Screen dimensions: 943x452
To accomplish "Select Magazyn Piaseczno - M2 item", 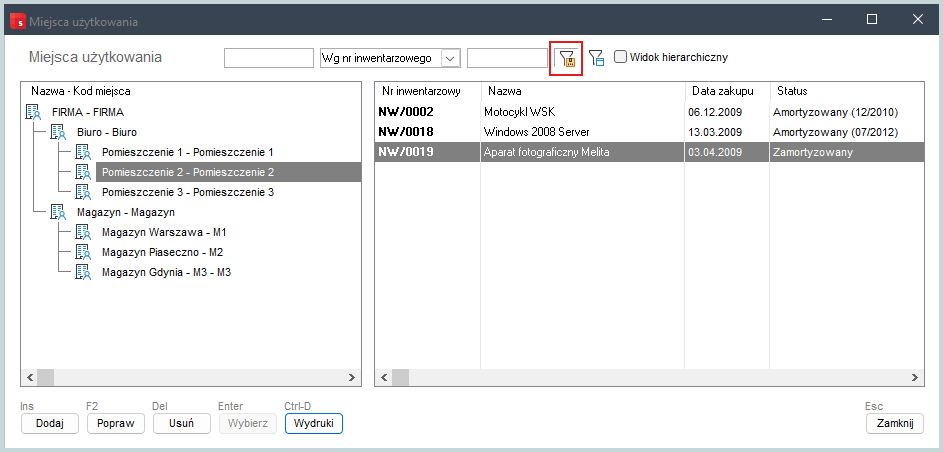I will coord(162,252).
